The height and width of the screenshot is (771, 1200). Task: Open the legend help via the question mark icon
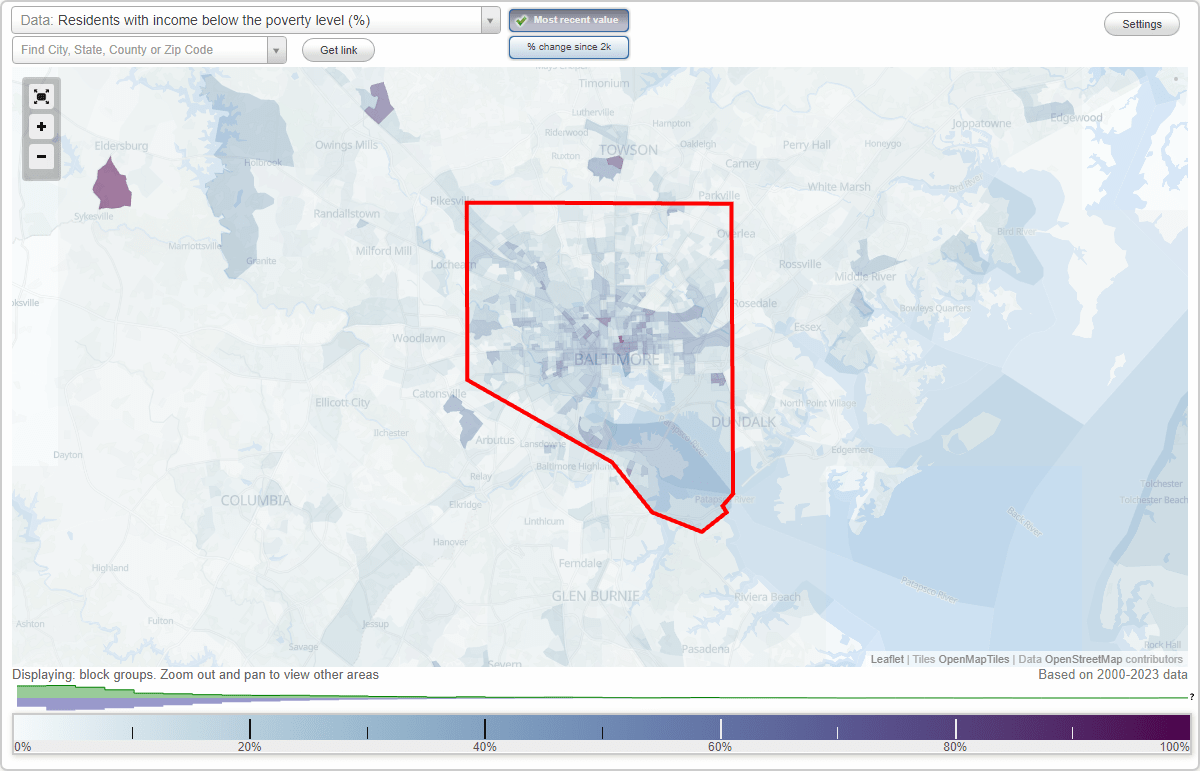[1190, 697]
